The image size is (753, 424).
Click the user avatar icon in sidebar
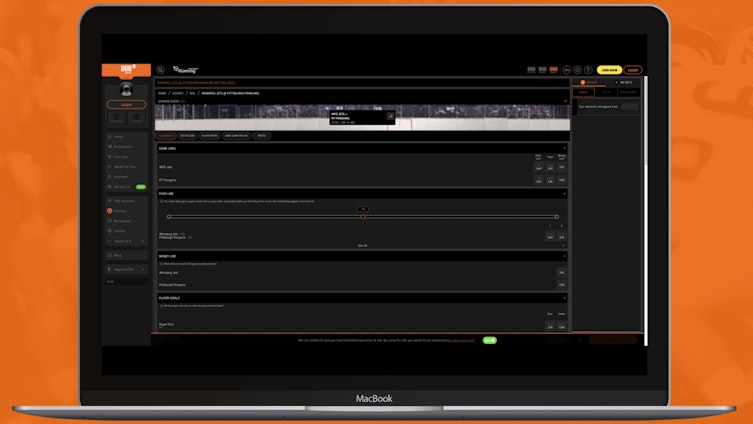coord(126,89)
